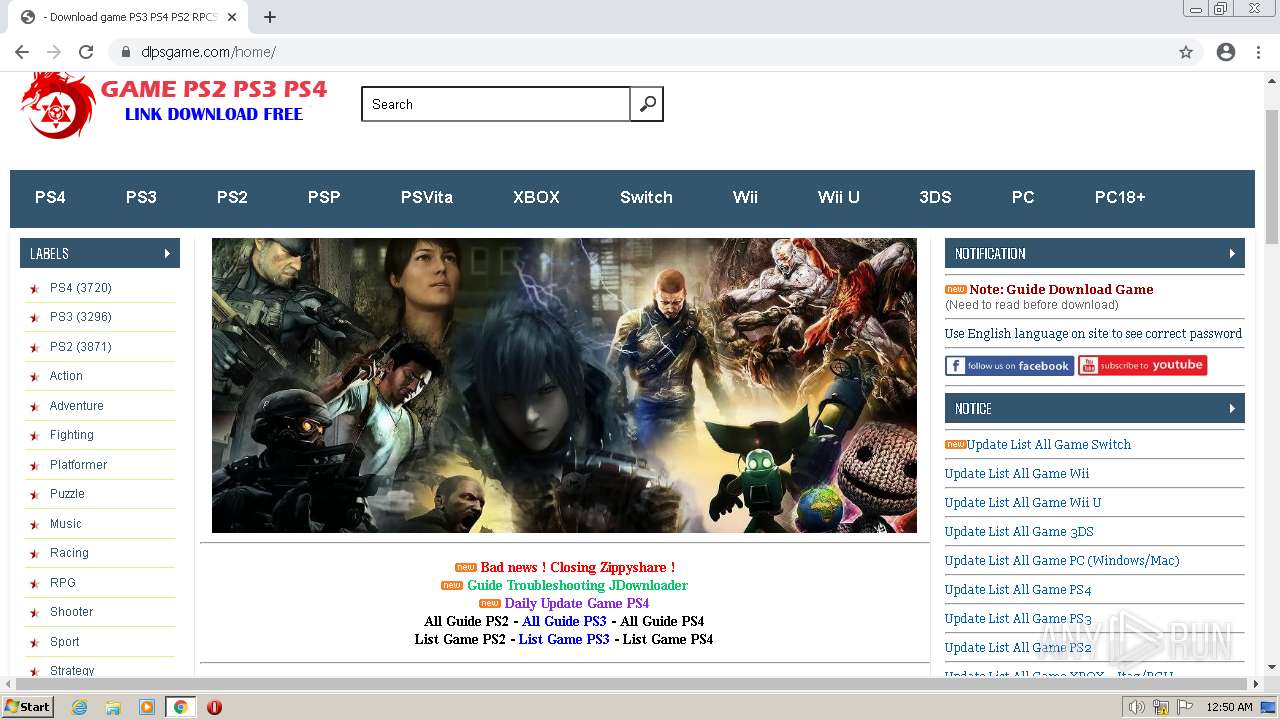1280x720 pixels.
Task: Open the 3DS menu tab
Action: [935, 198]
